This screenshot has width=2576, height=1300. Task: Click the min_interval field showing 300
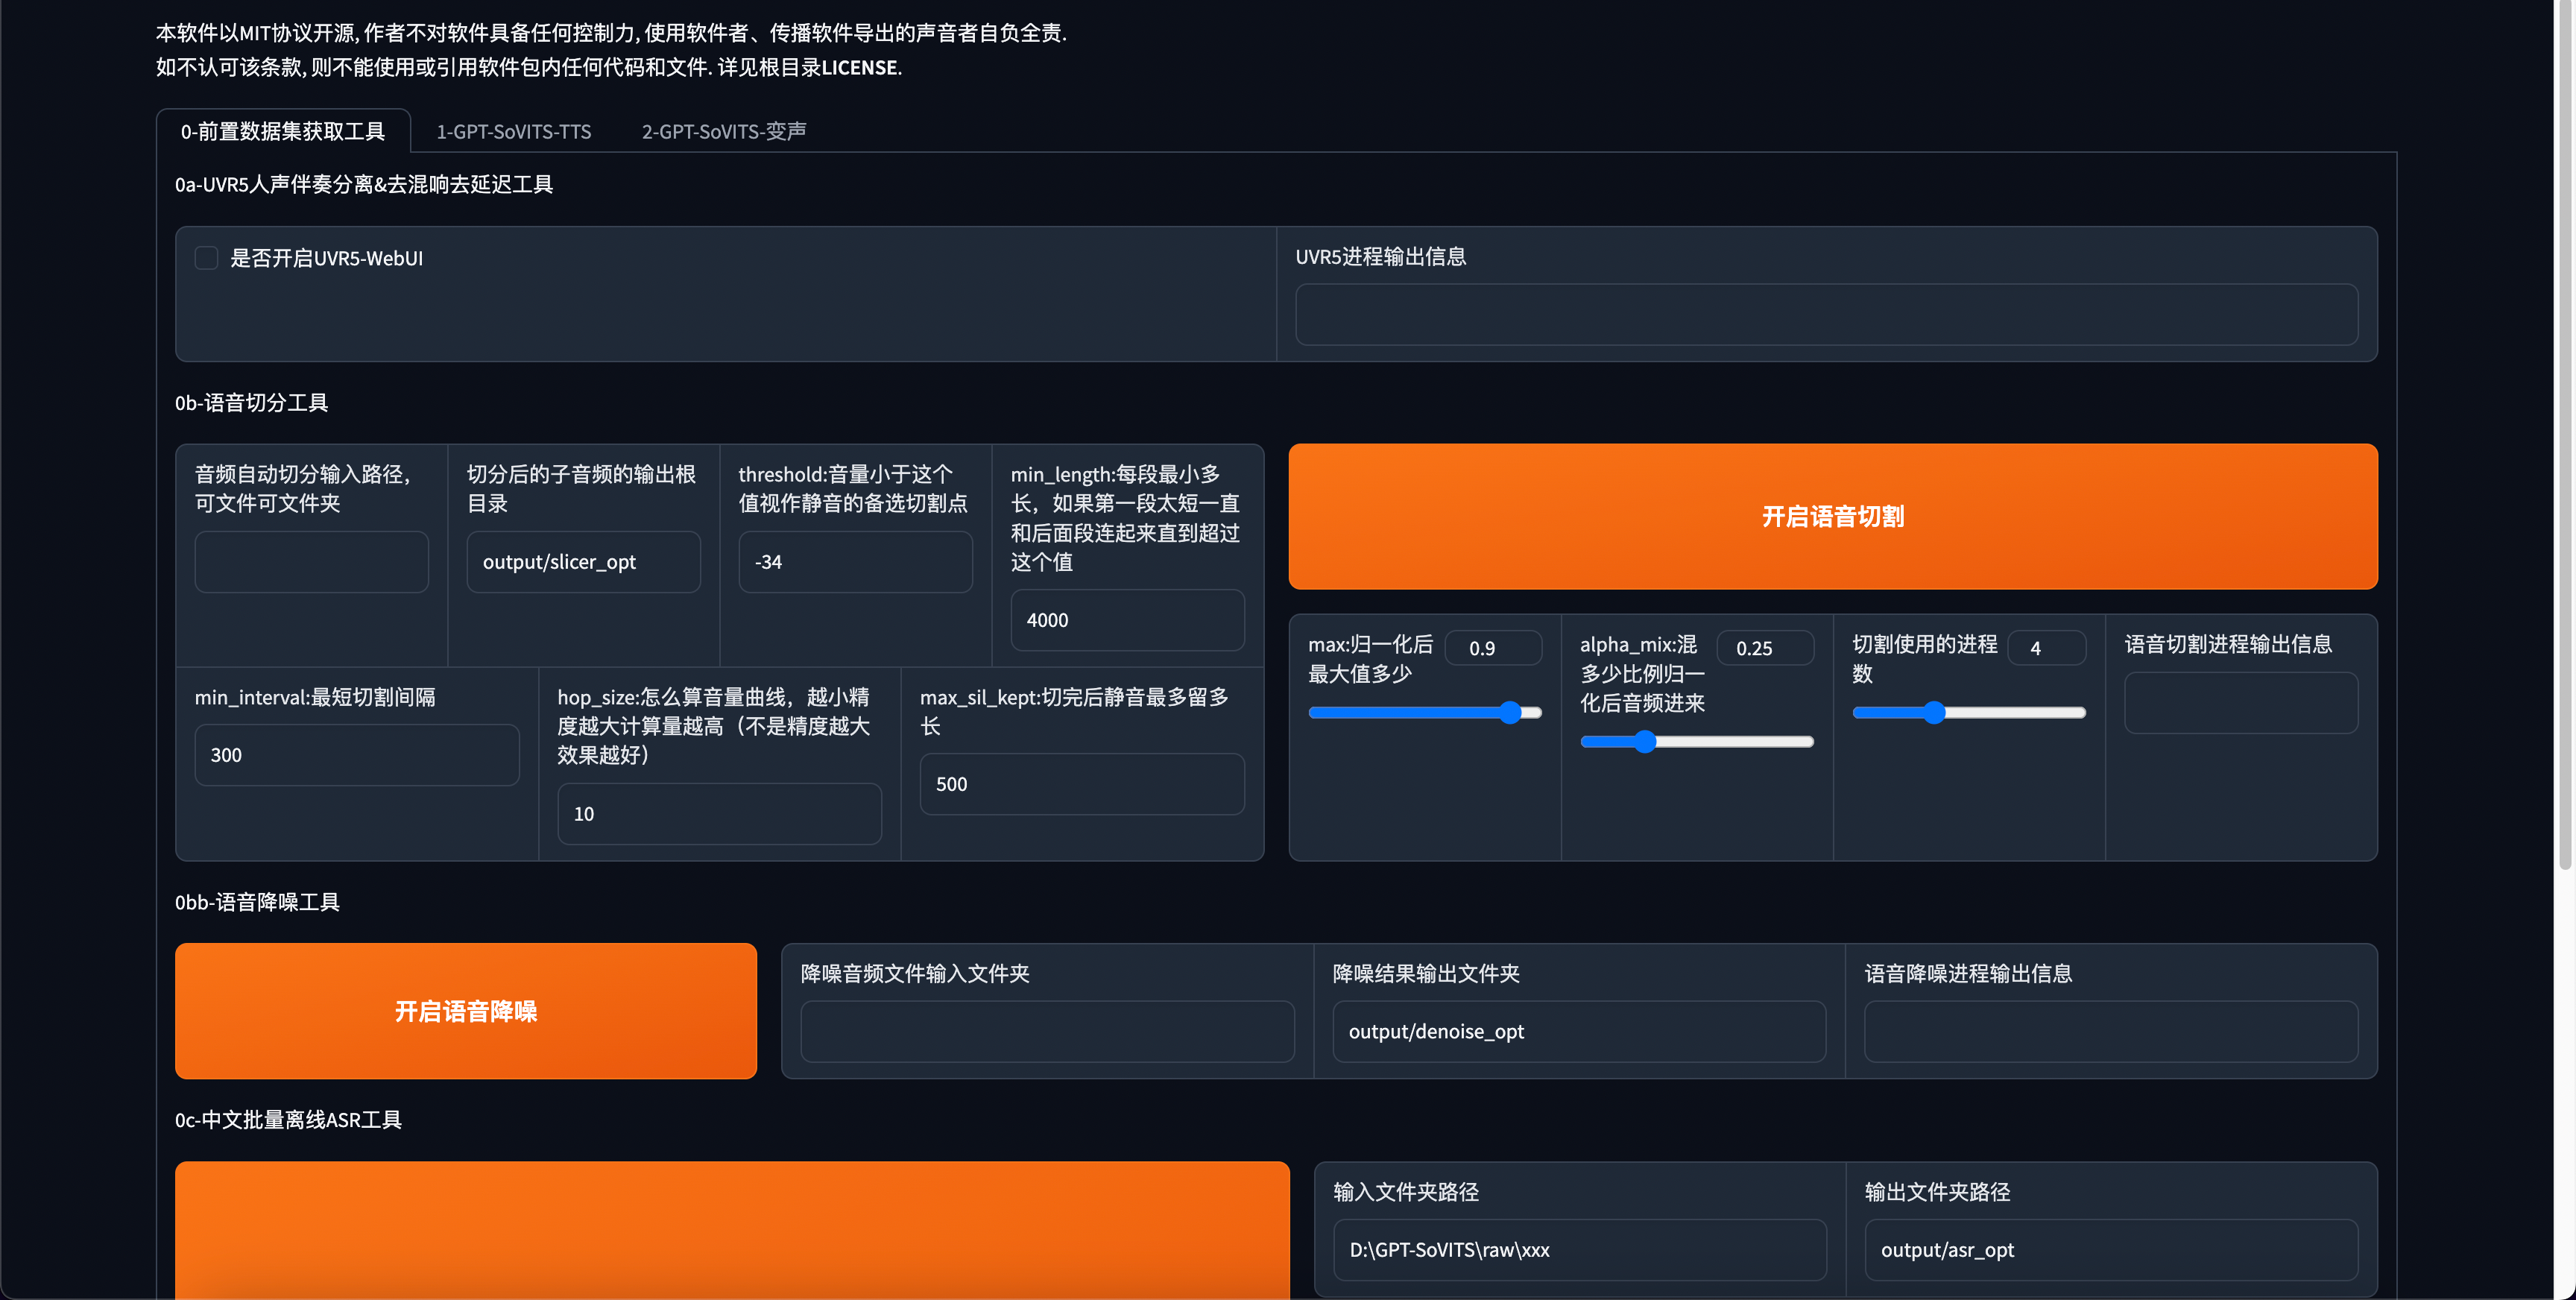point(356,755)
